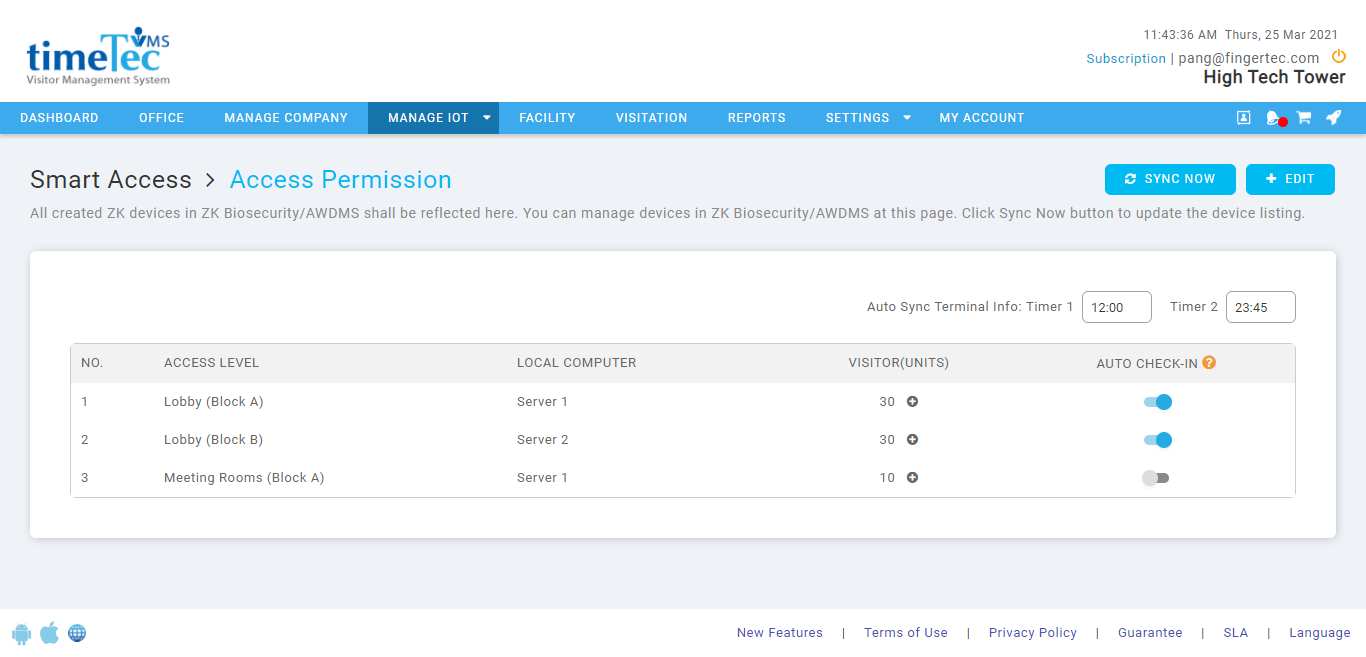This screenshot has width=1366, height=657.
Task: Click the Access Level column header
Action: pos(211,363)
